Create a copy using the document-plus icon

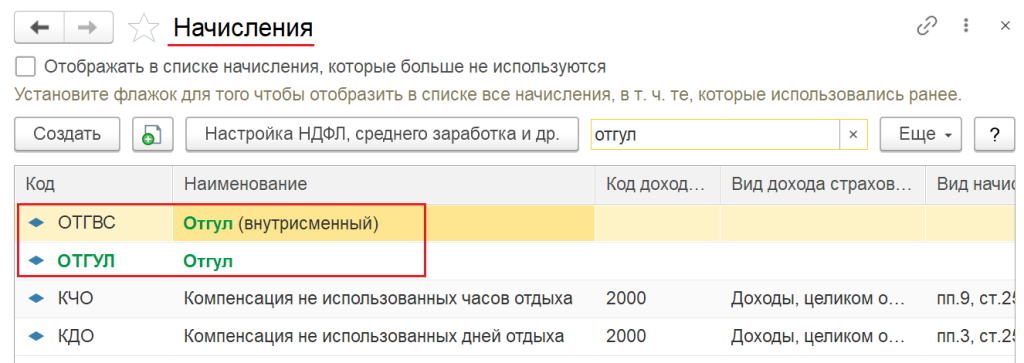coord(152,134)
